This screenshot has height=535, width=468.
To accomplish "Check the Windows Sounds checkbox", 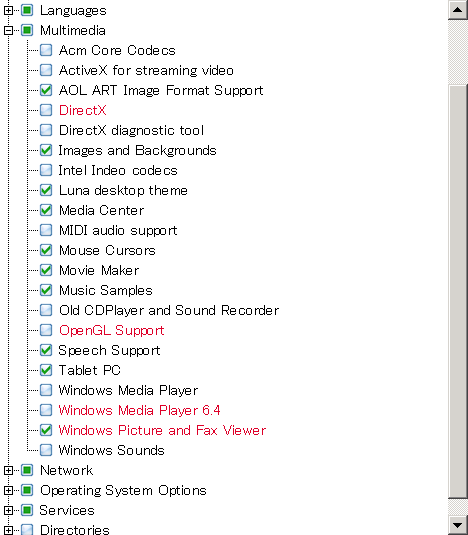I will click(x=46, y=450).
